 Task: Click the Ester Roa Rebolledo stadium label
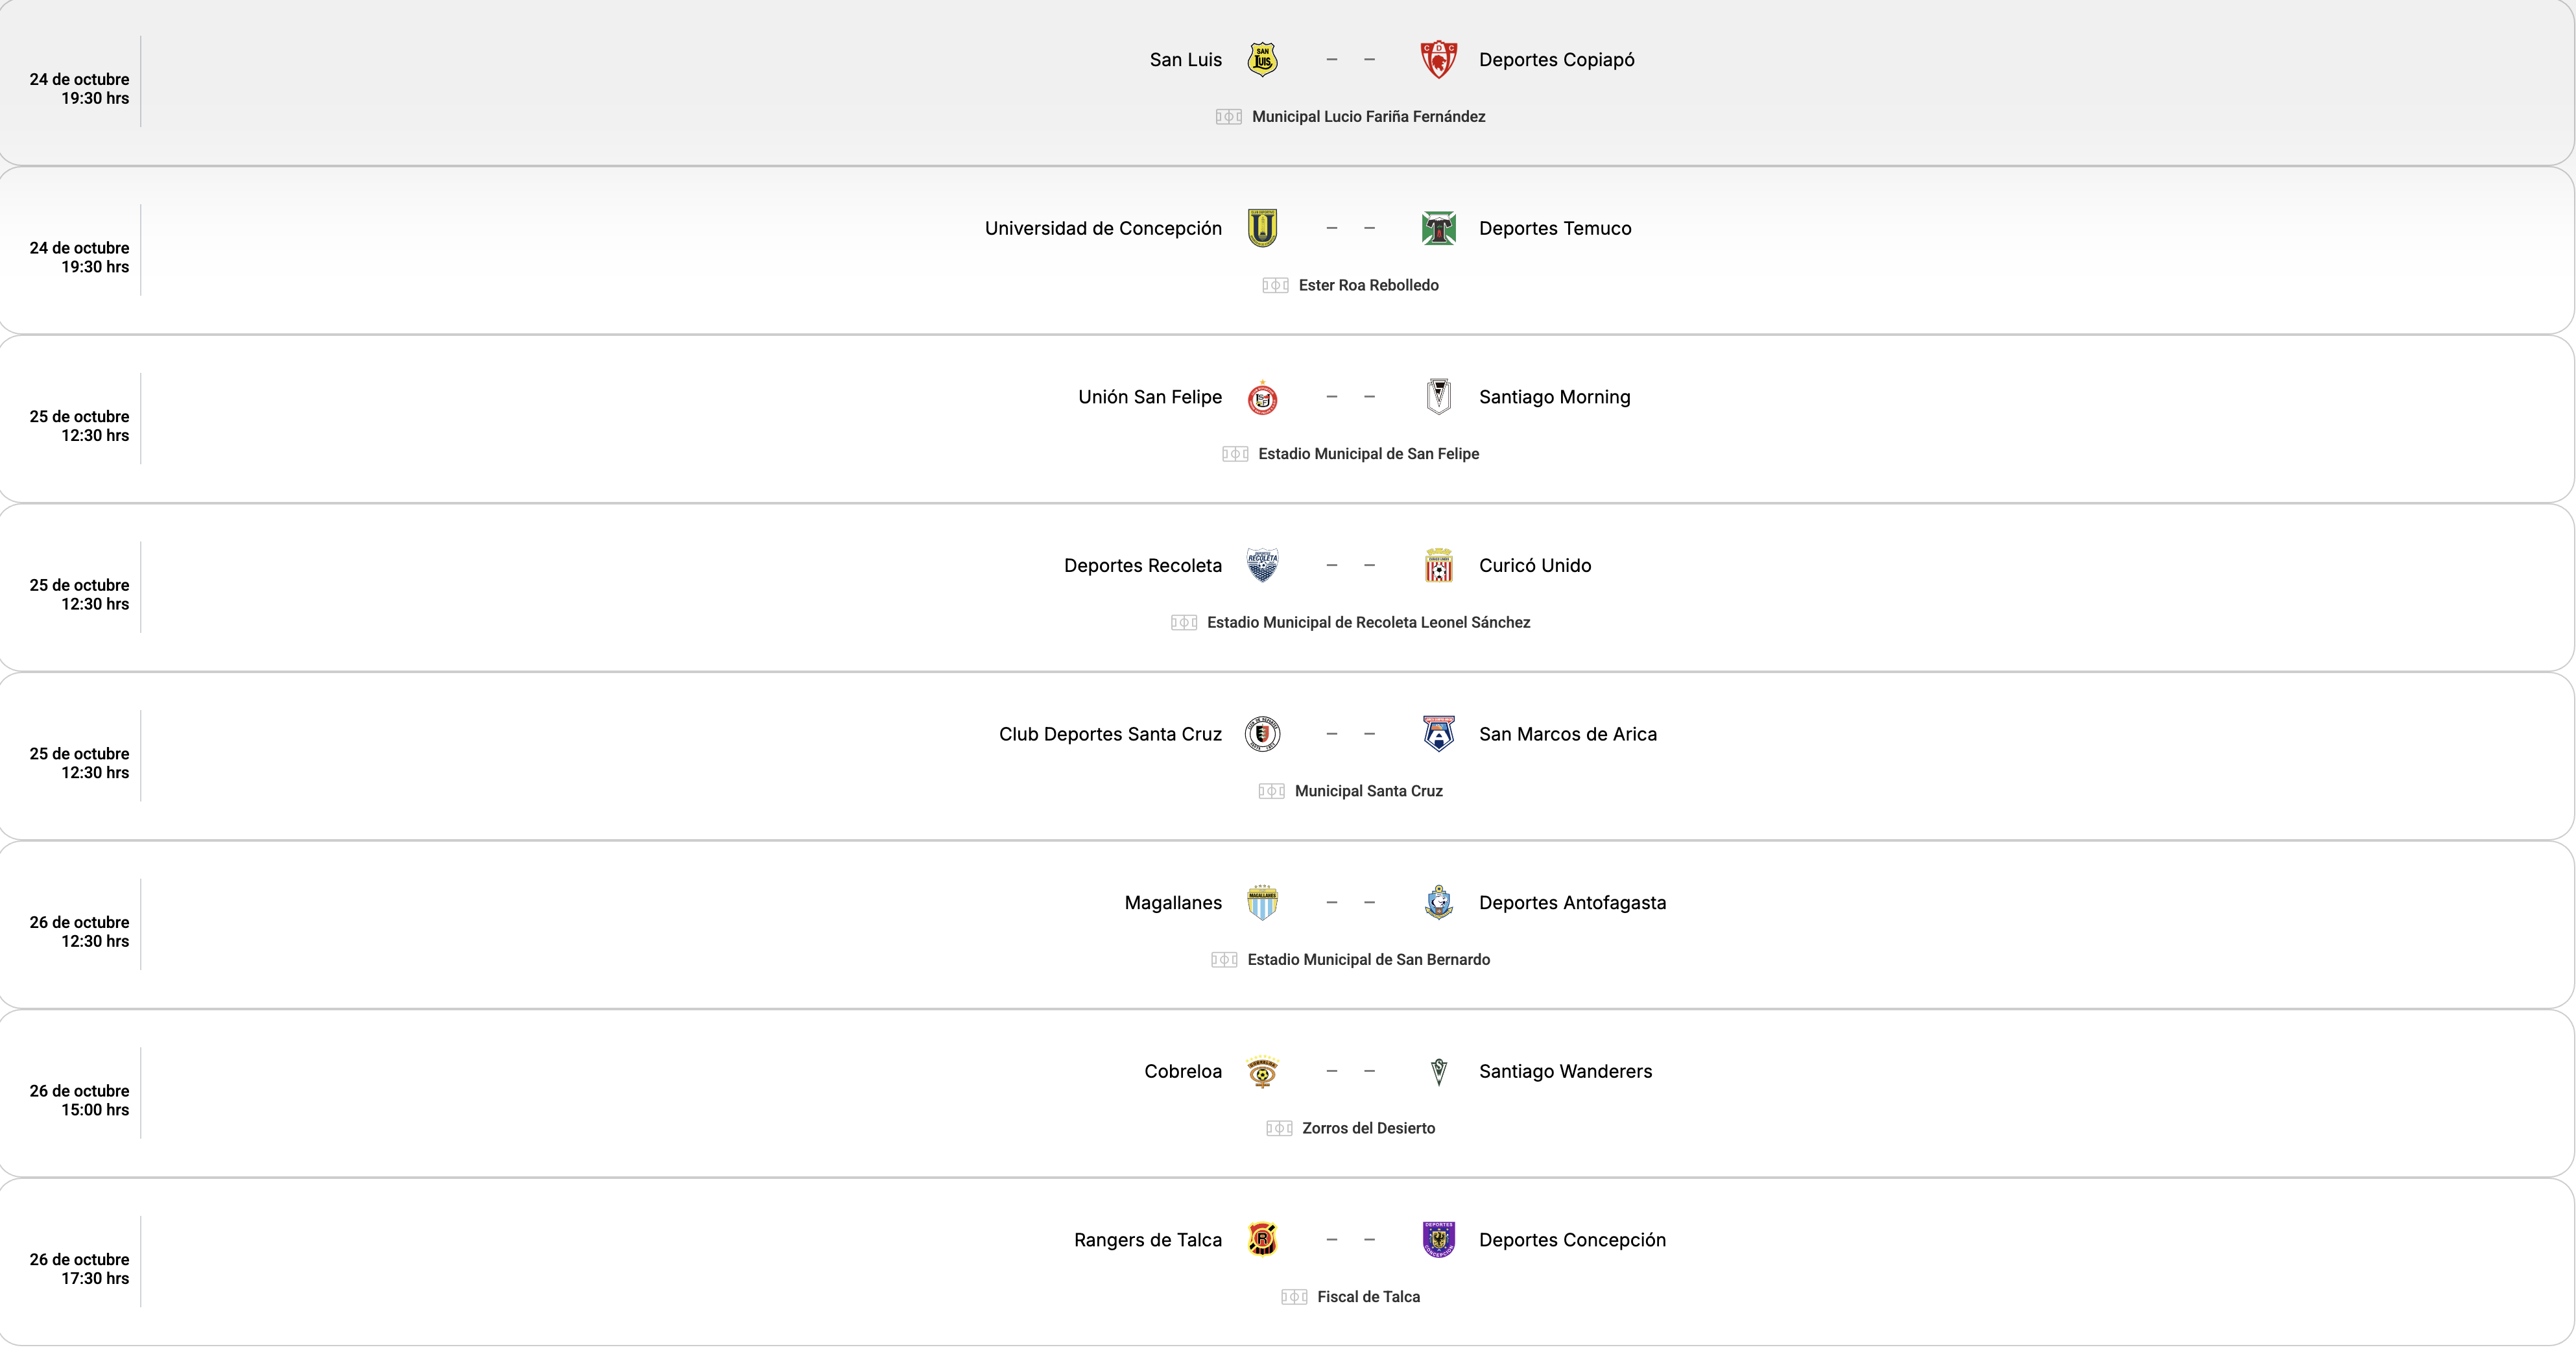(x=1368, y=285)
